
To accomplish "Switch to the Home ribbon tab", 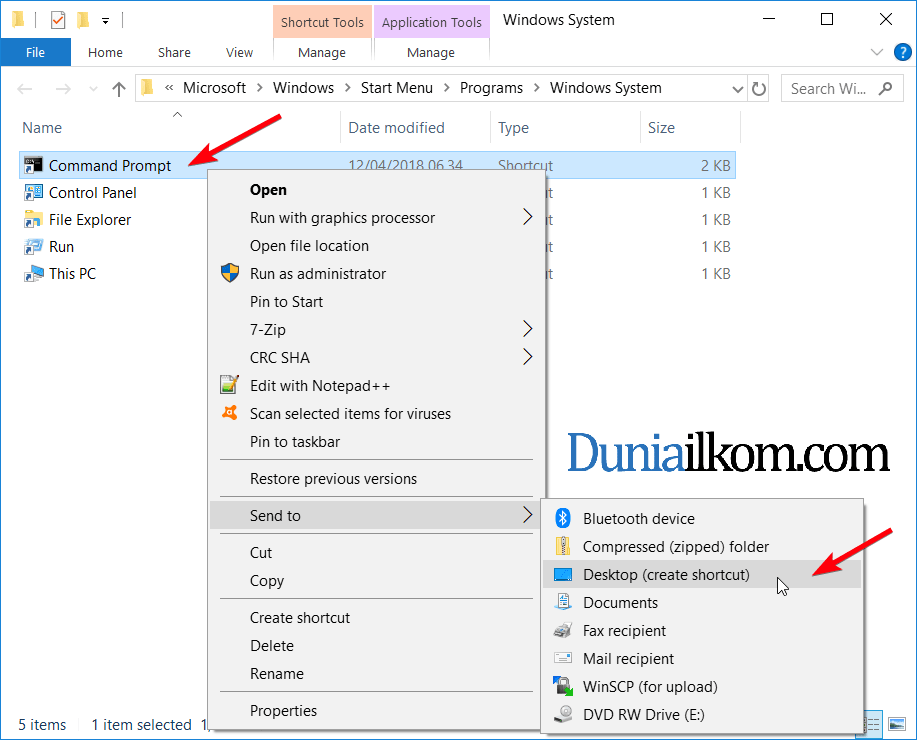I will click(x=105, y=52).
